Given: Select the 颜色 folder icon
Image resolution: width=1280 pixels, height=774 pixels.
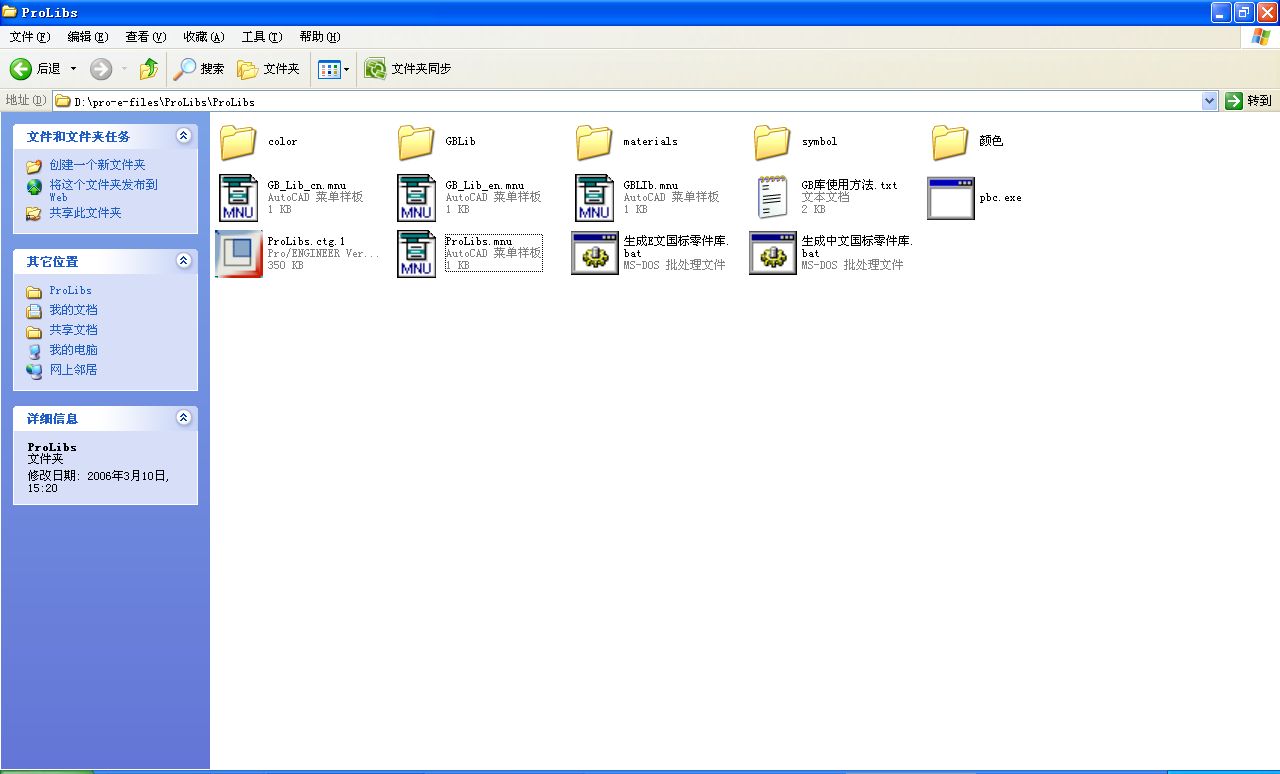Looking at the screenshot, I should [951, 142].
